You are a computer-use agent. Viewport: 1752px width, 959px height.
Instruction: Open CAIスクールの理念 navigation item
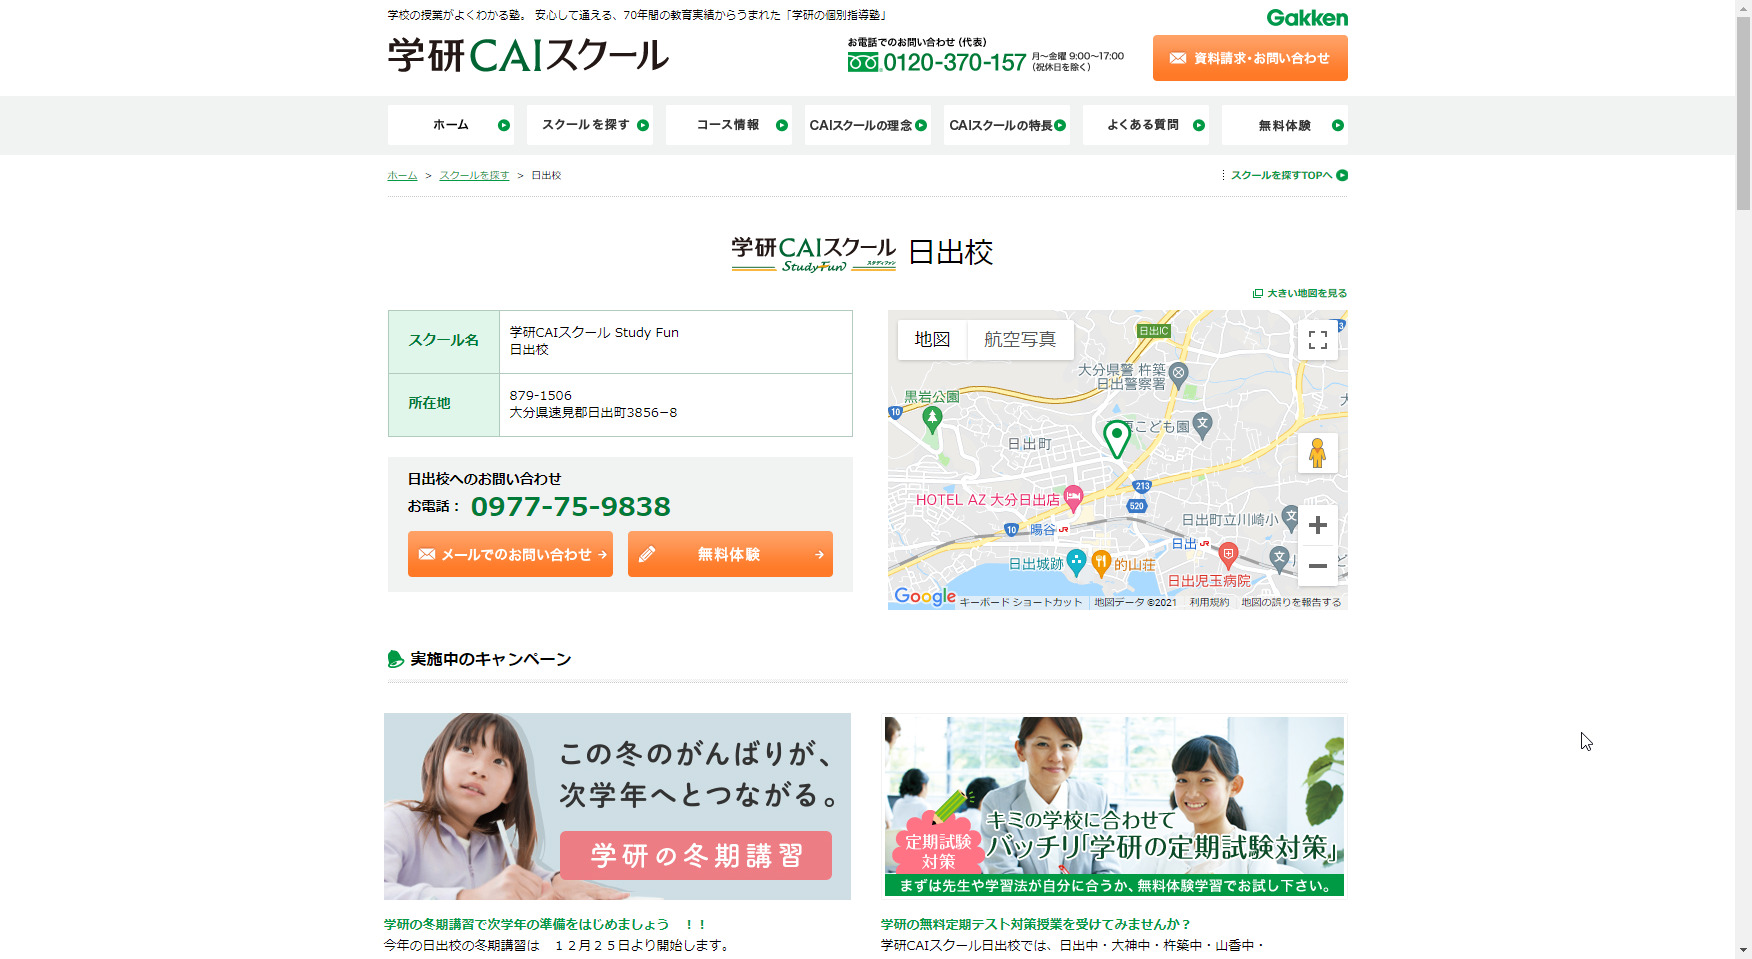[868, 125]
